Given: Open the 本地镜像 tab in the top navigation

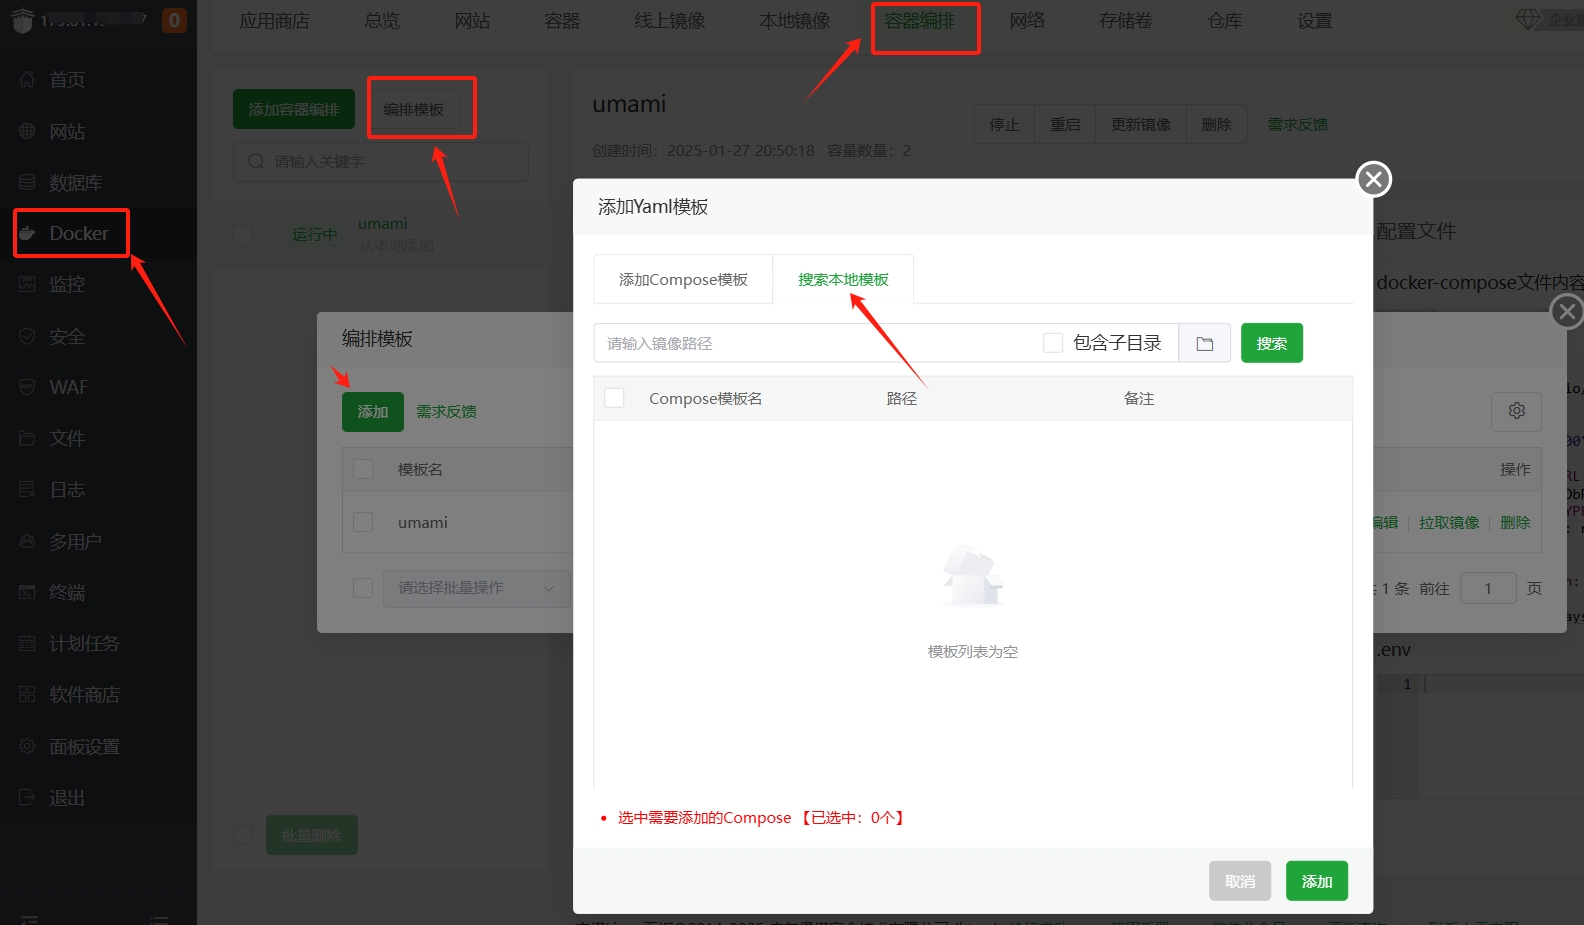Looking at the screenshot, I should 795,21.
